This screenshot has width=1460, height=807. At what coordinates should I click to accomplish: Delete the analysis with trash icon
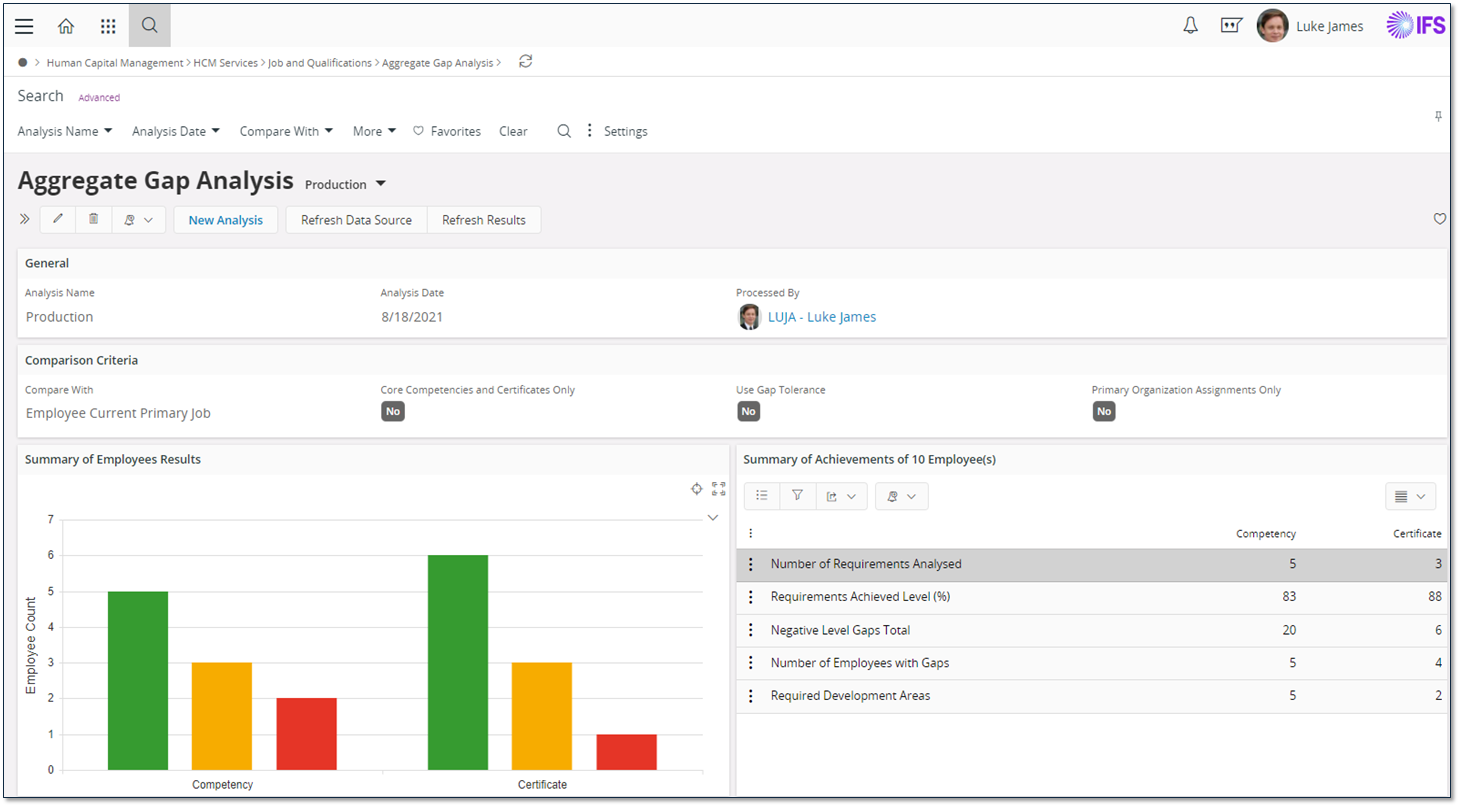click(x=93, y=220)
